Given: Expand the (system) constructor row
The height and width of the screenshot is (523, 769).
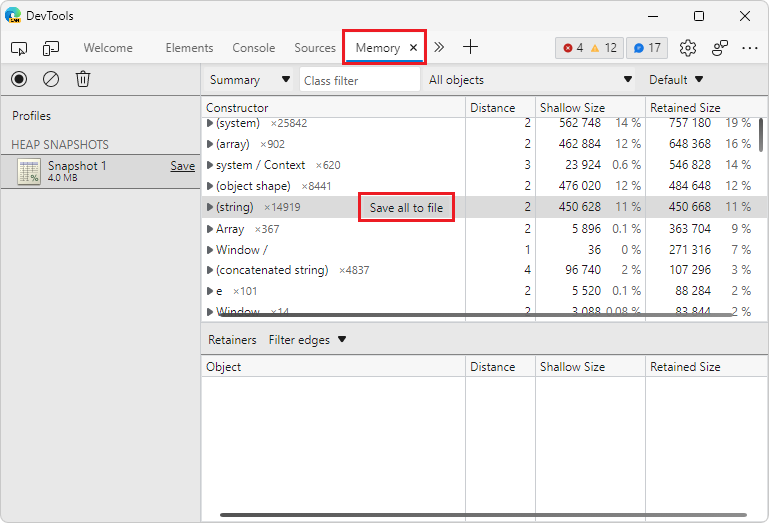Looking at the screenshot, I should (210, 123).
